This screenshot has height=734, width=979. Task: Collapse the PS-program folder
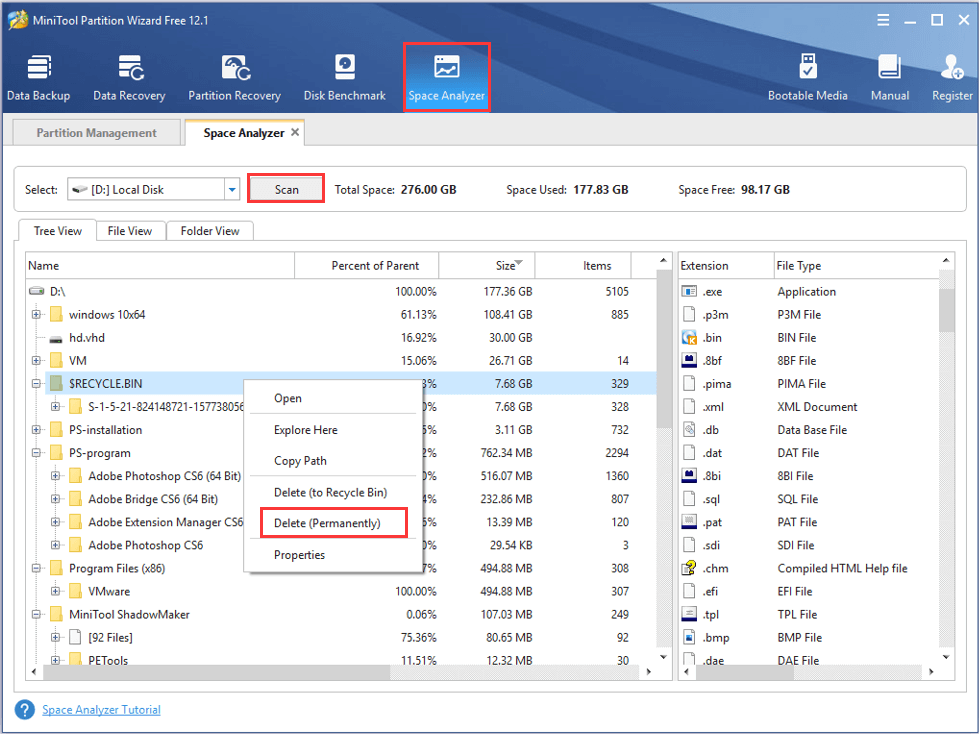pyautogui.click(x=36, y=453)
